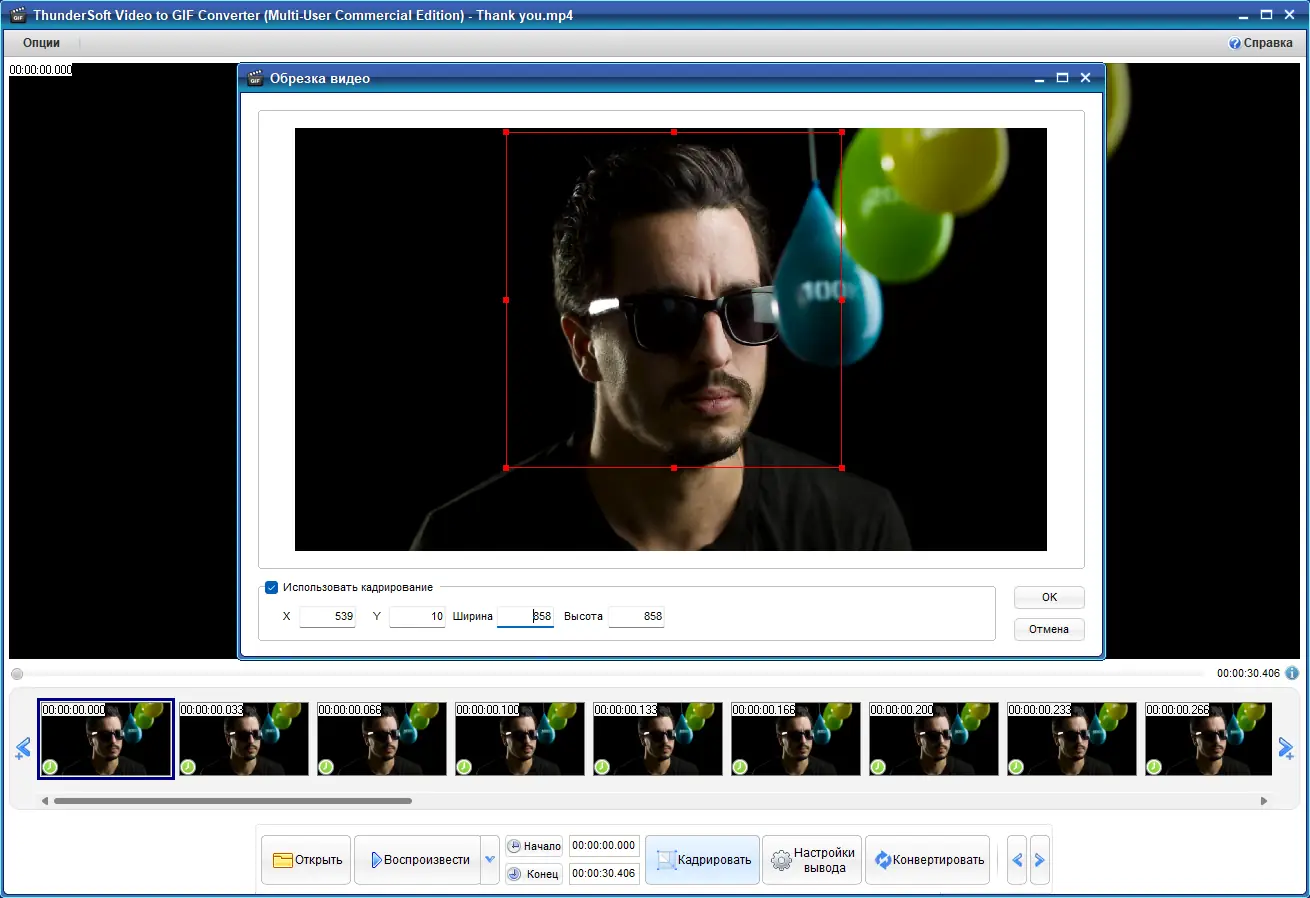Confirm the crop with OK
The image size is (1310, 898).
pos(1049,597)
